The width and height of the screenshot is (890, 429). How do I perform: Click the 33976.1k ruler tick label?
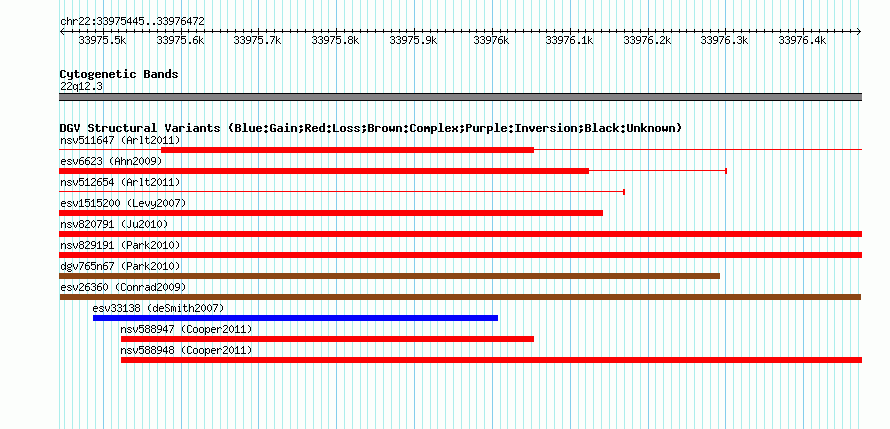point(569,41)
